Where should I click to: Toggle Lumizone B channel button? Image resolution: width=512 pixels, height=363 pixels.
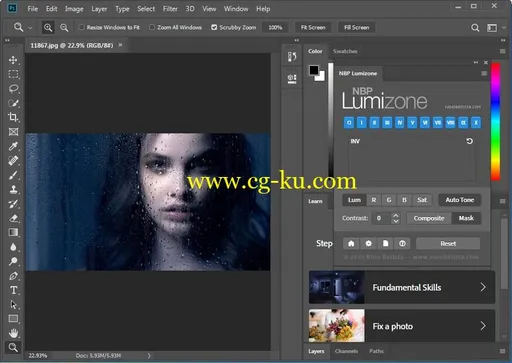tap(404, 200)
